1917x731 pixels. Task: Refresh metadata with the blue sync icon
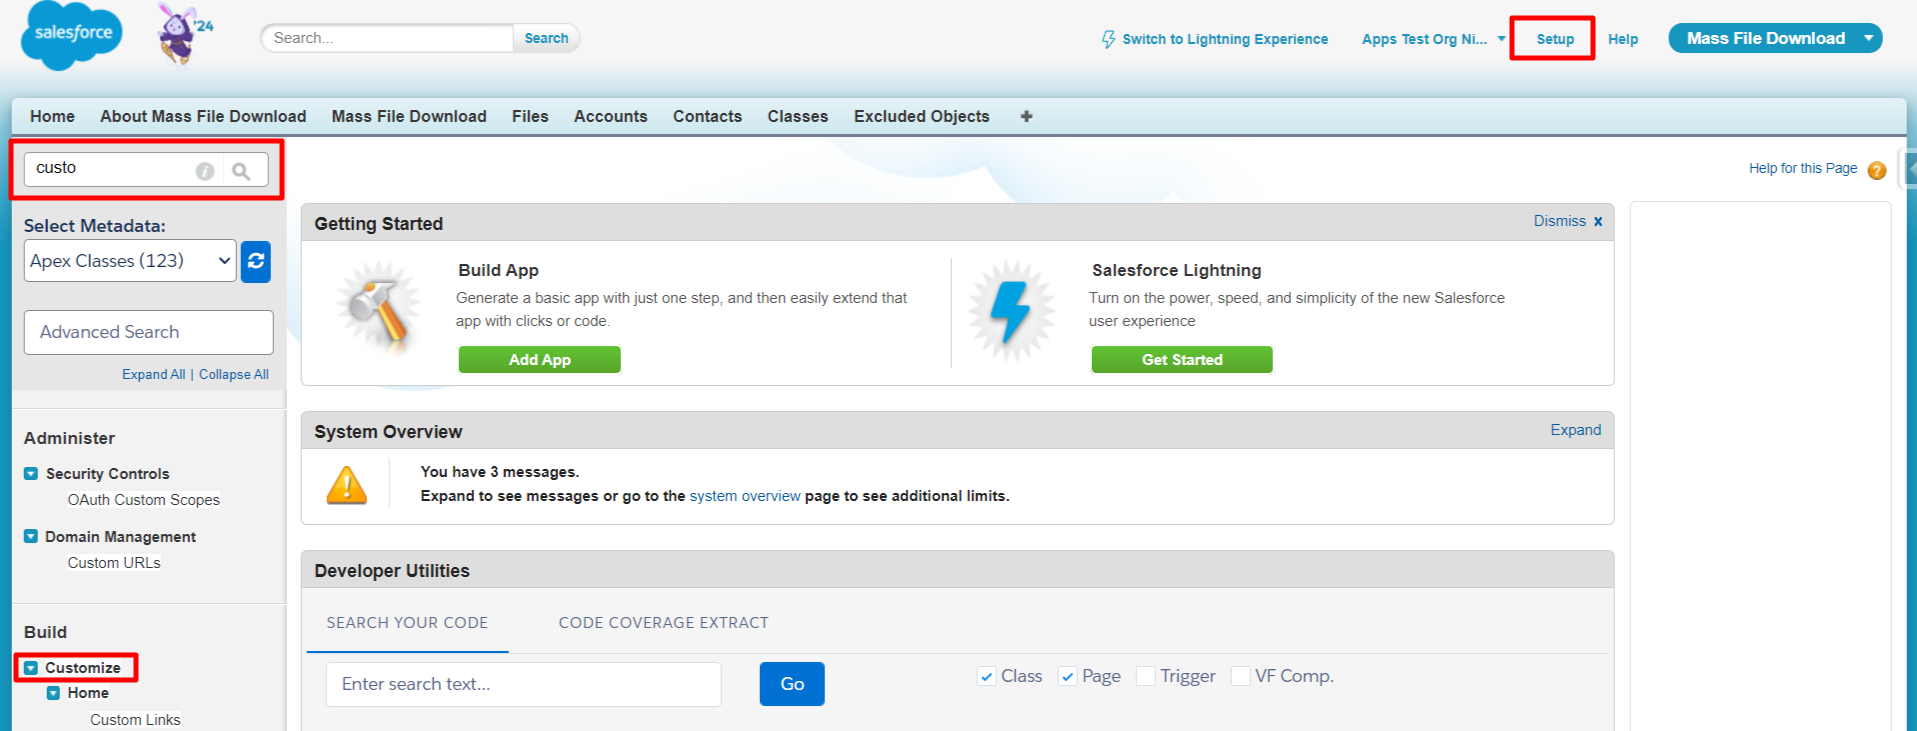256,261
